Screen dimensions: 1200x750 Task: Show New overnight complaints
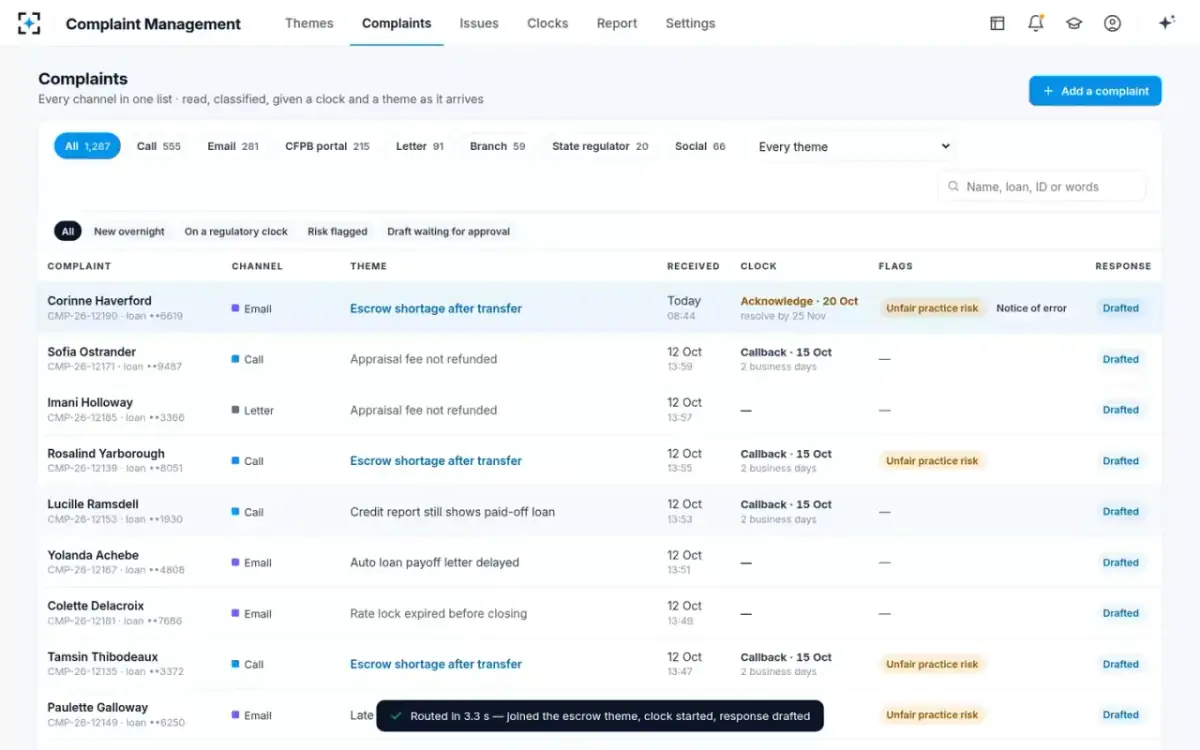tap(129, 231)
